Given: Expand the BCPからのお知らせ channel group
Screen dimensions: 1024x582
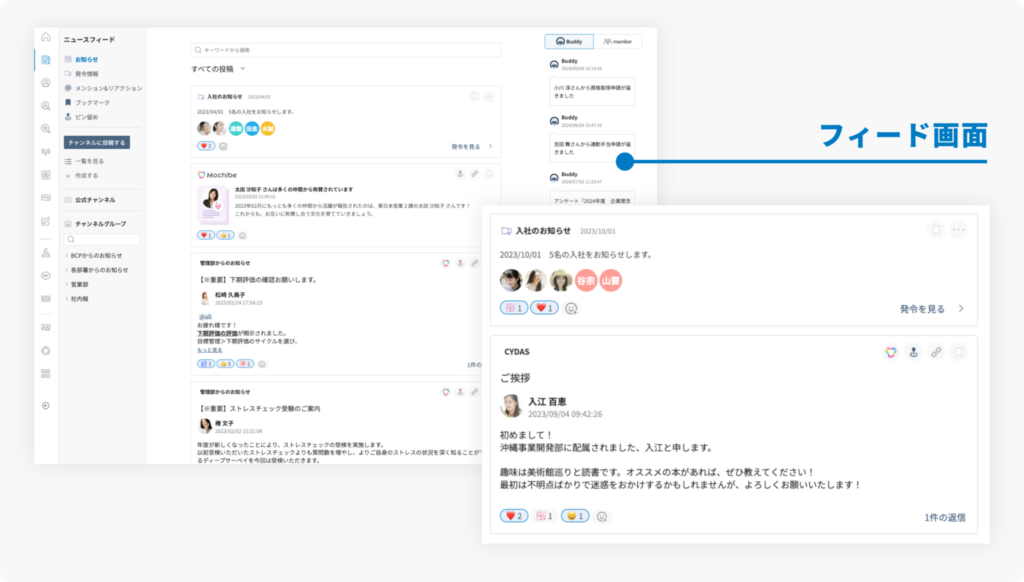Looking at the screenshot, I should pyautogui.click(x=95, y=256).
